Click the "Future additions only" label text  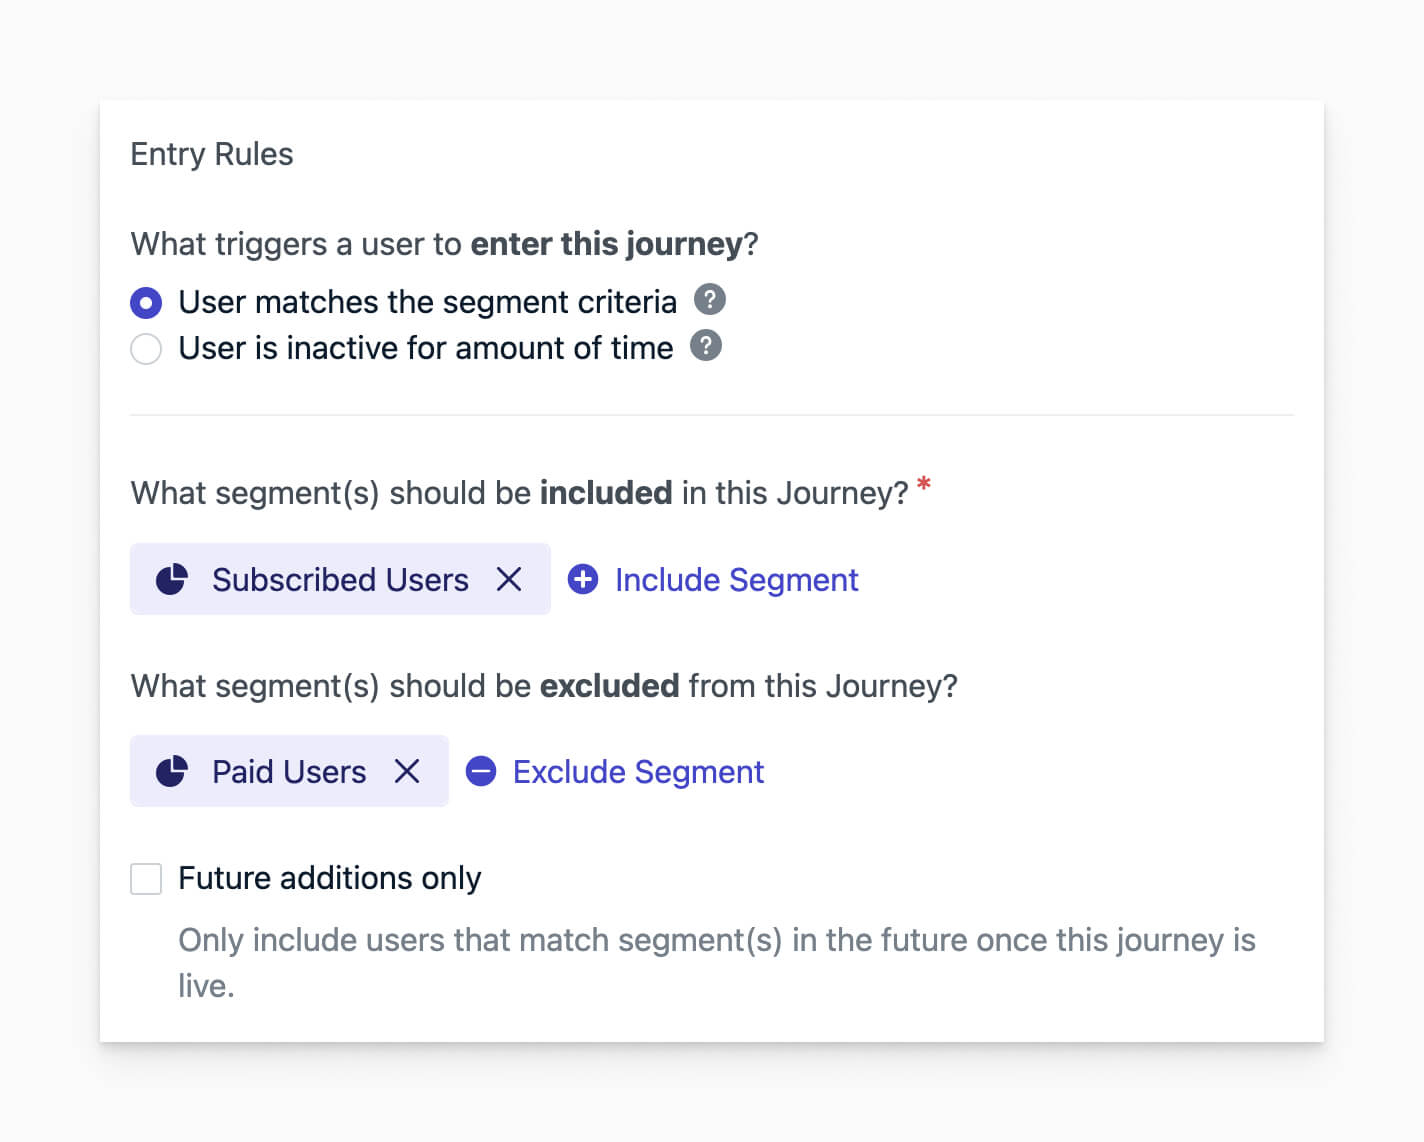point(330,878)
